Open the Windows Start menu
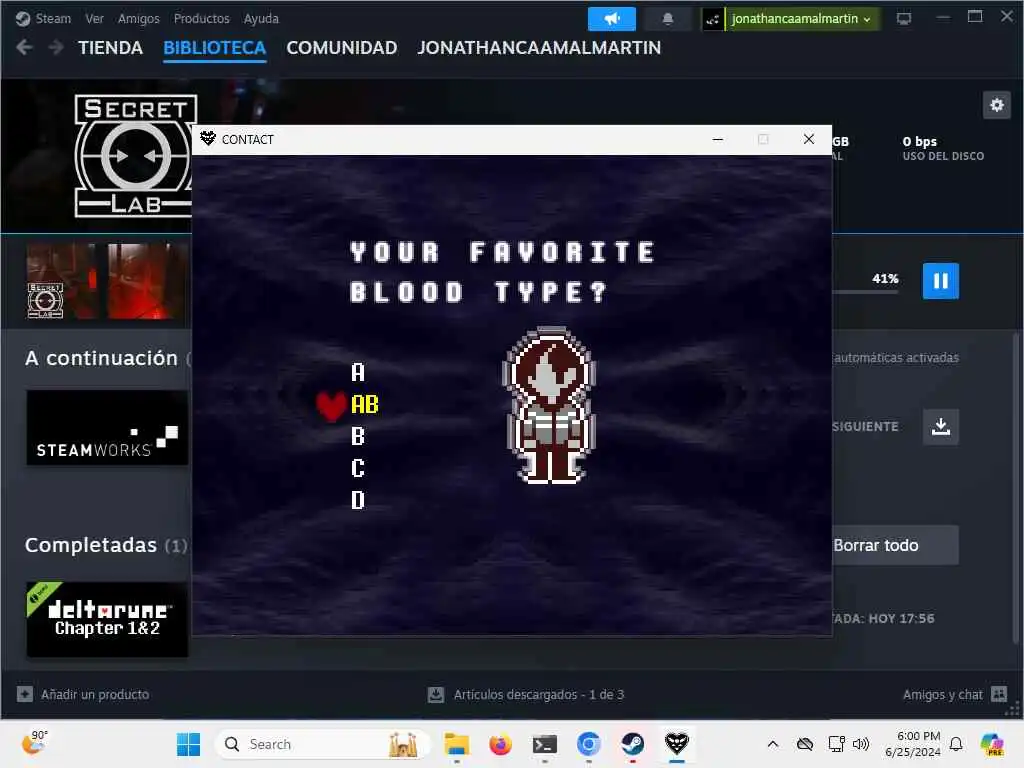 tap(189, 744)
